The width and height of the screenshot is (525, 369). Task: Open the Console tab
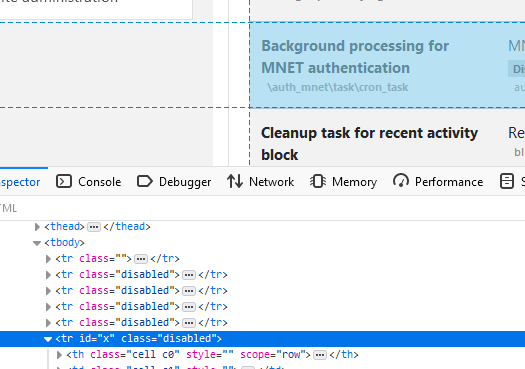[x=89, y=182]
